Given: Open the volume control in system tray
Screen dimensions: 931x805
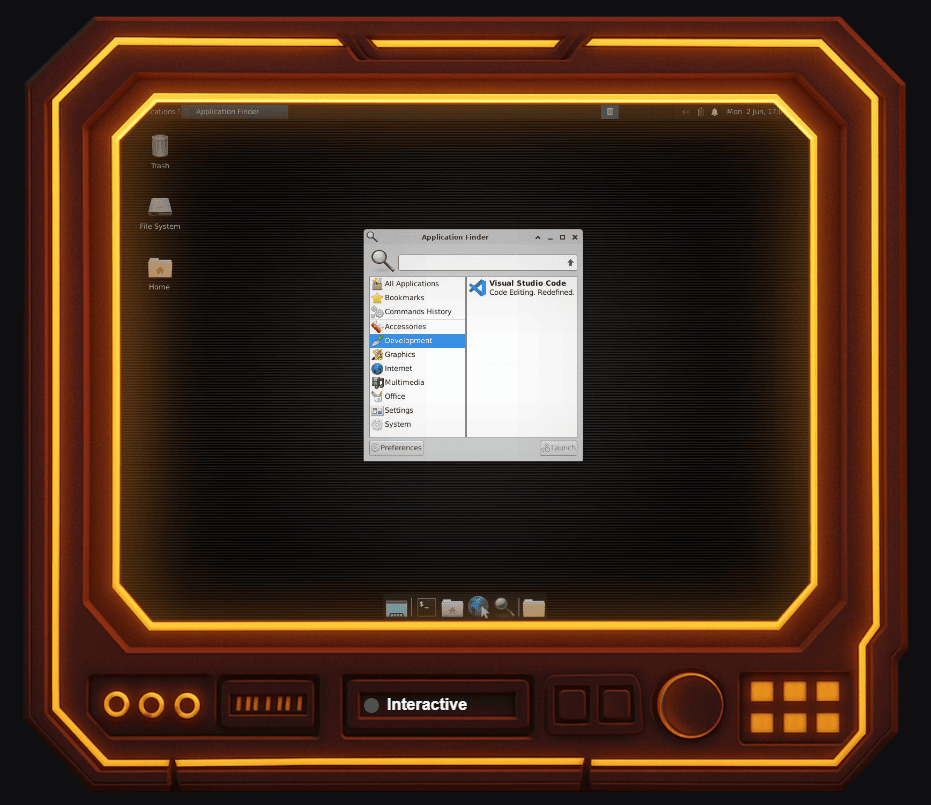Looking at the screenshot, I should click(685, 112).
